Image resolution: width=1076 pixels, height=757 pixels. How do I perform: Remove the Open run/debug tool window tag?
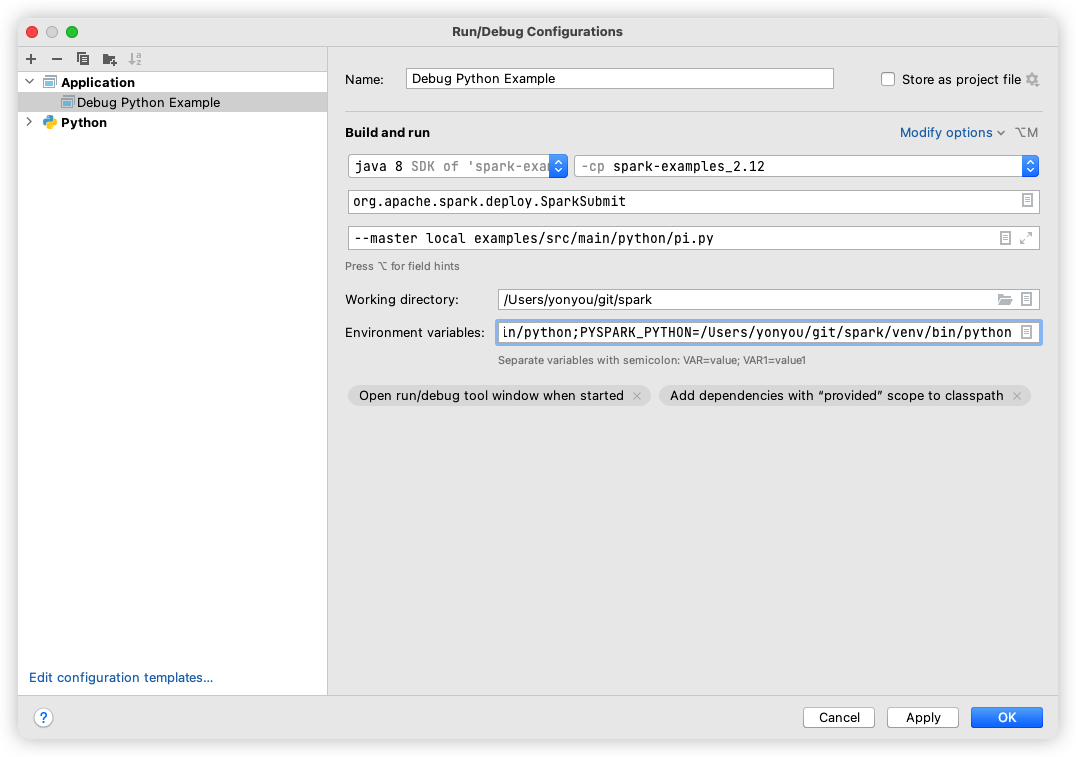tap(637, 395)
